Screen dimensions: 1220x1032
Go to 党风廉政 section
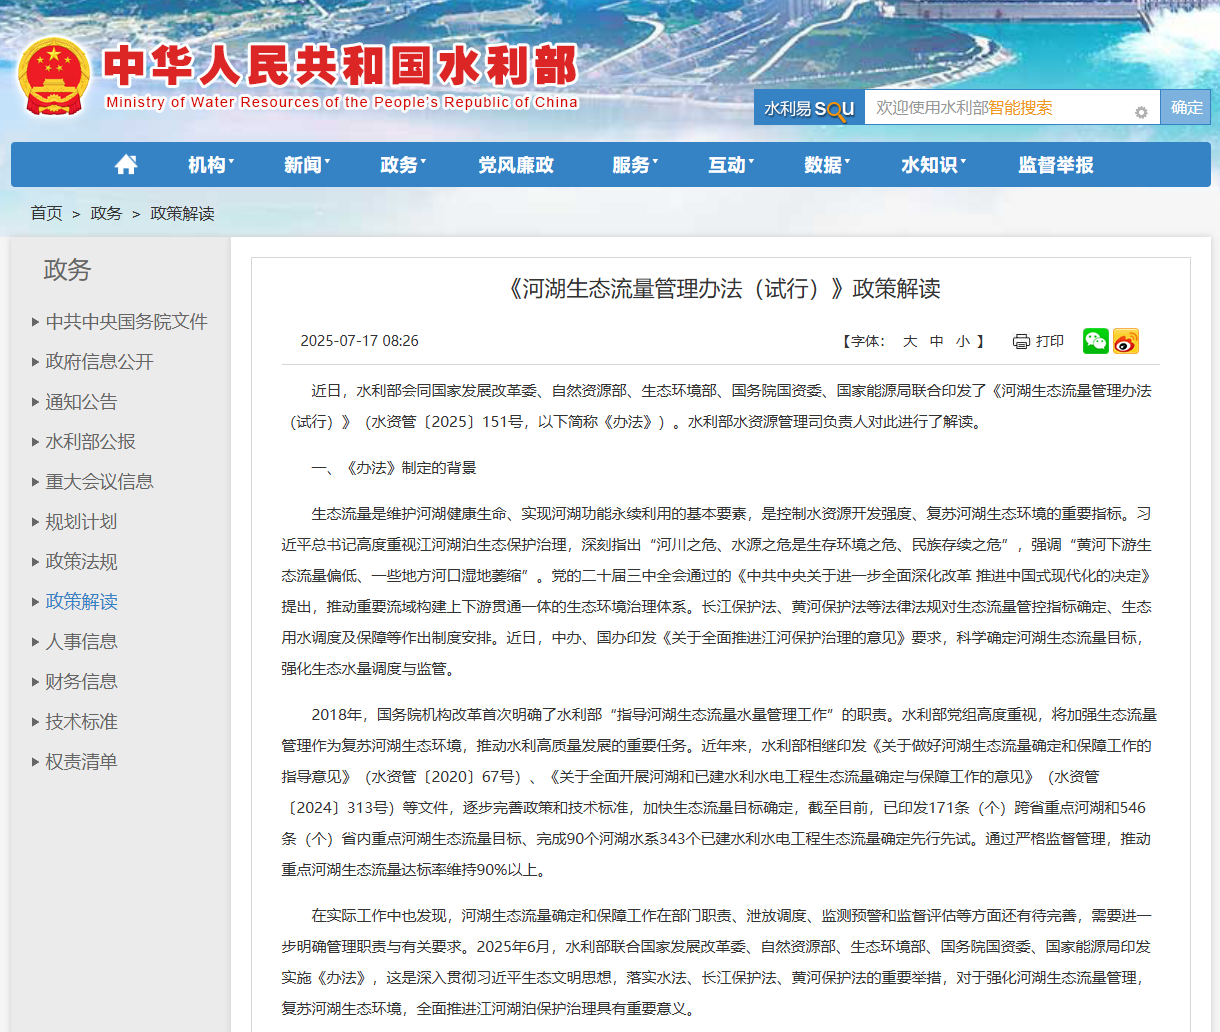[516, 165]
